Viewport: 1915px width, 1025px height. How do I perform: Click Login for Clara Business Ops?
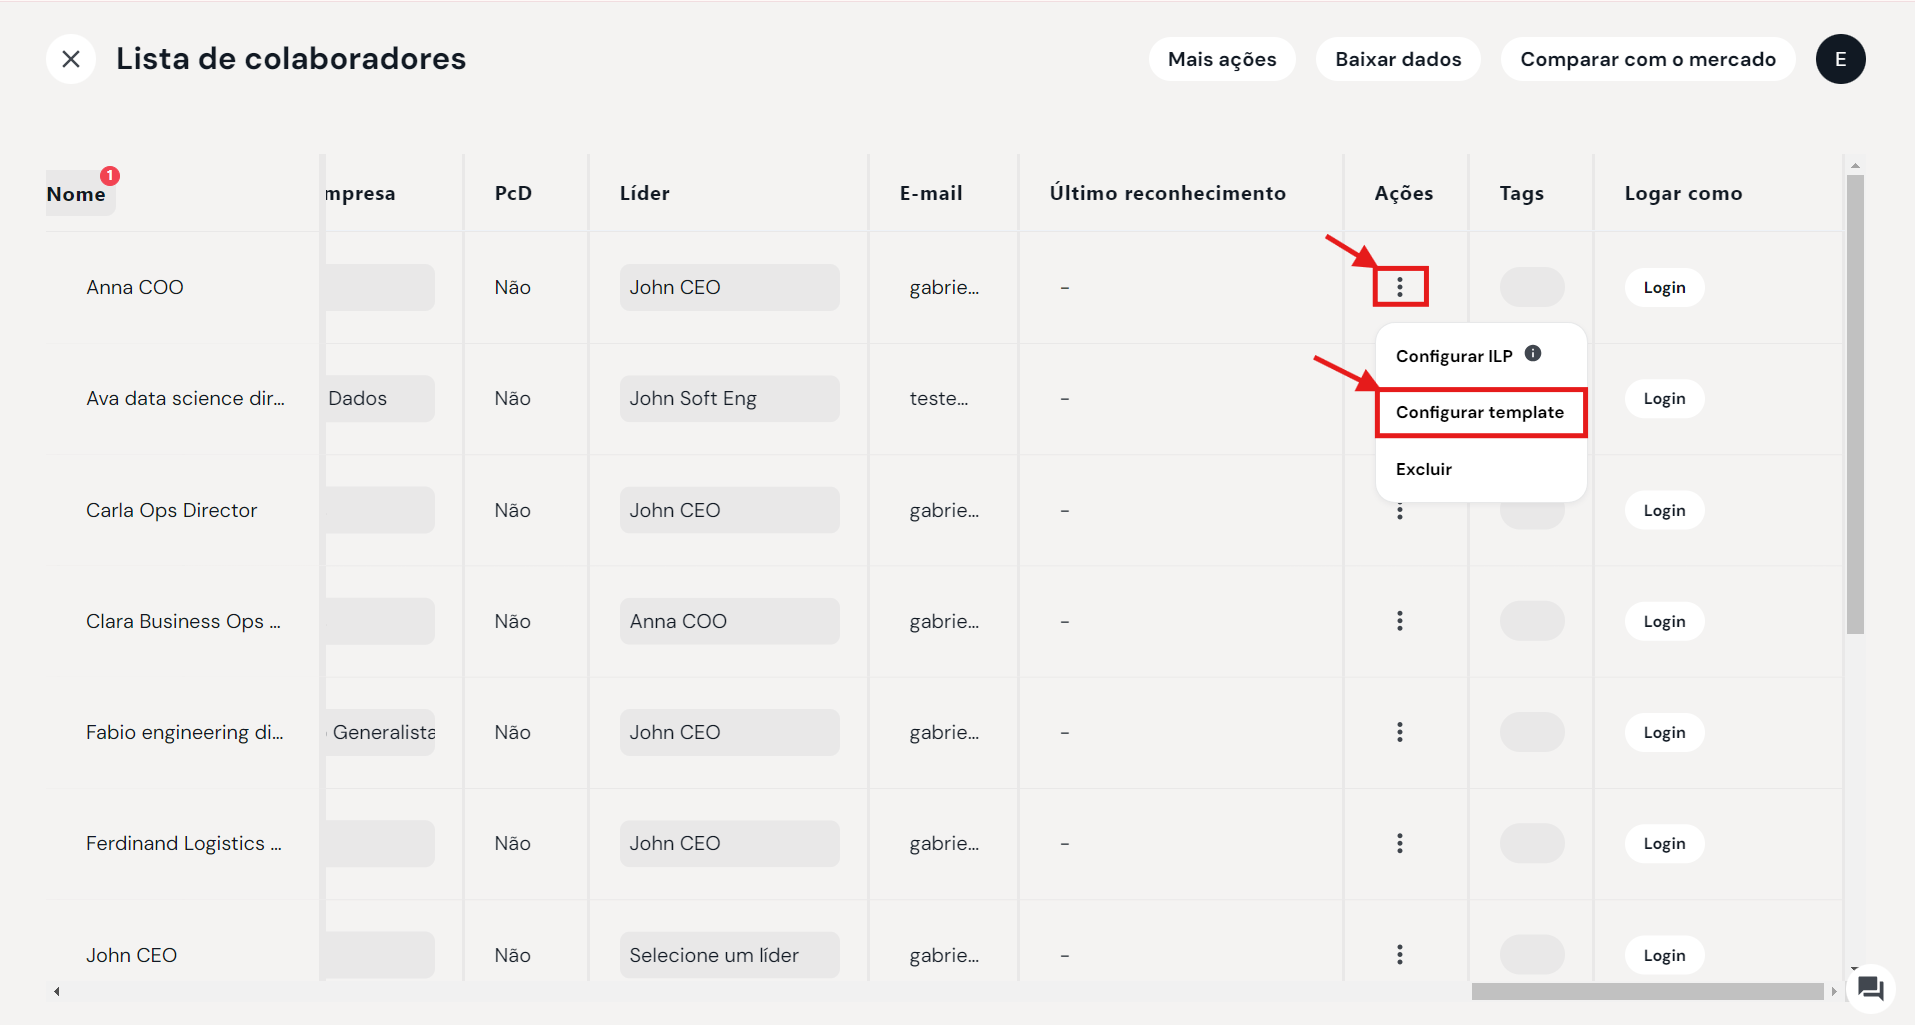click(1664, 621)
